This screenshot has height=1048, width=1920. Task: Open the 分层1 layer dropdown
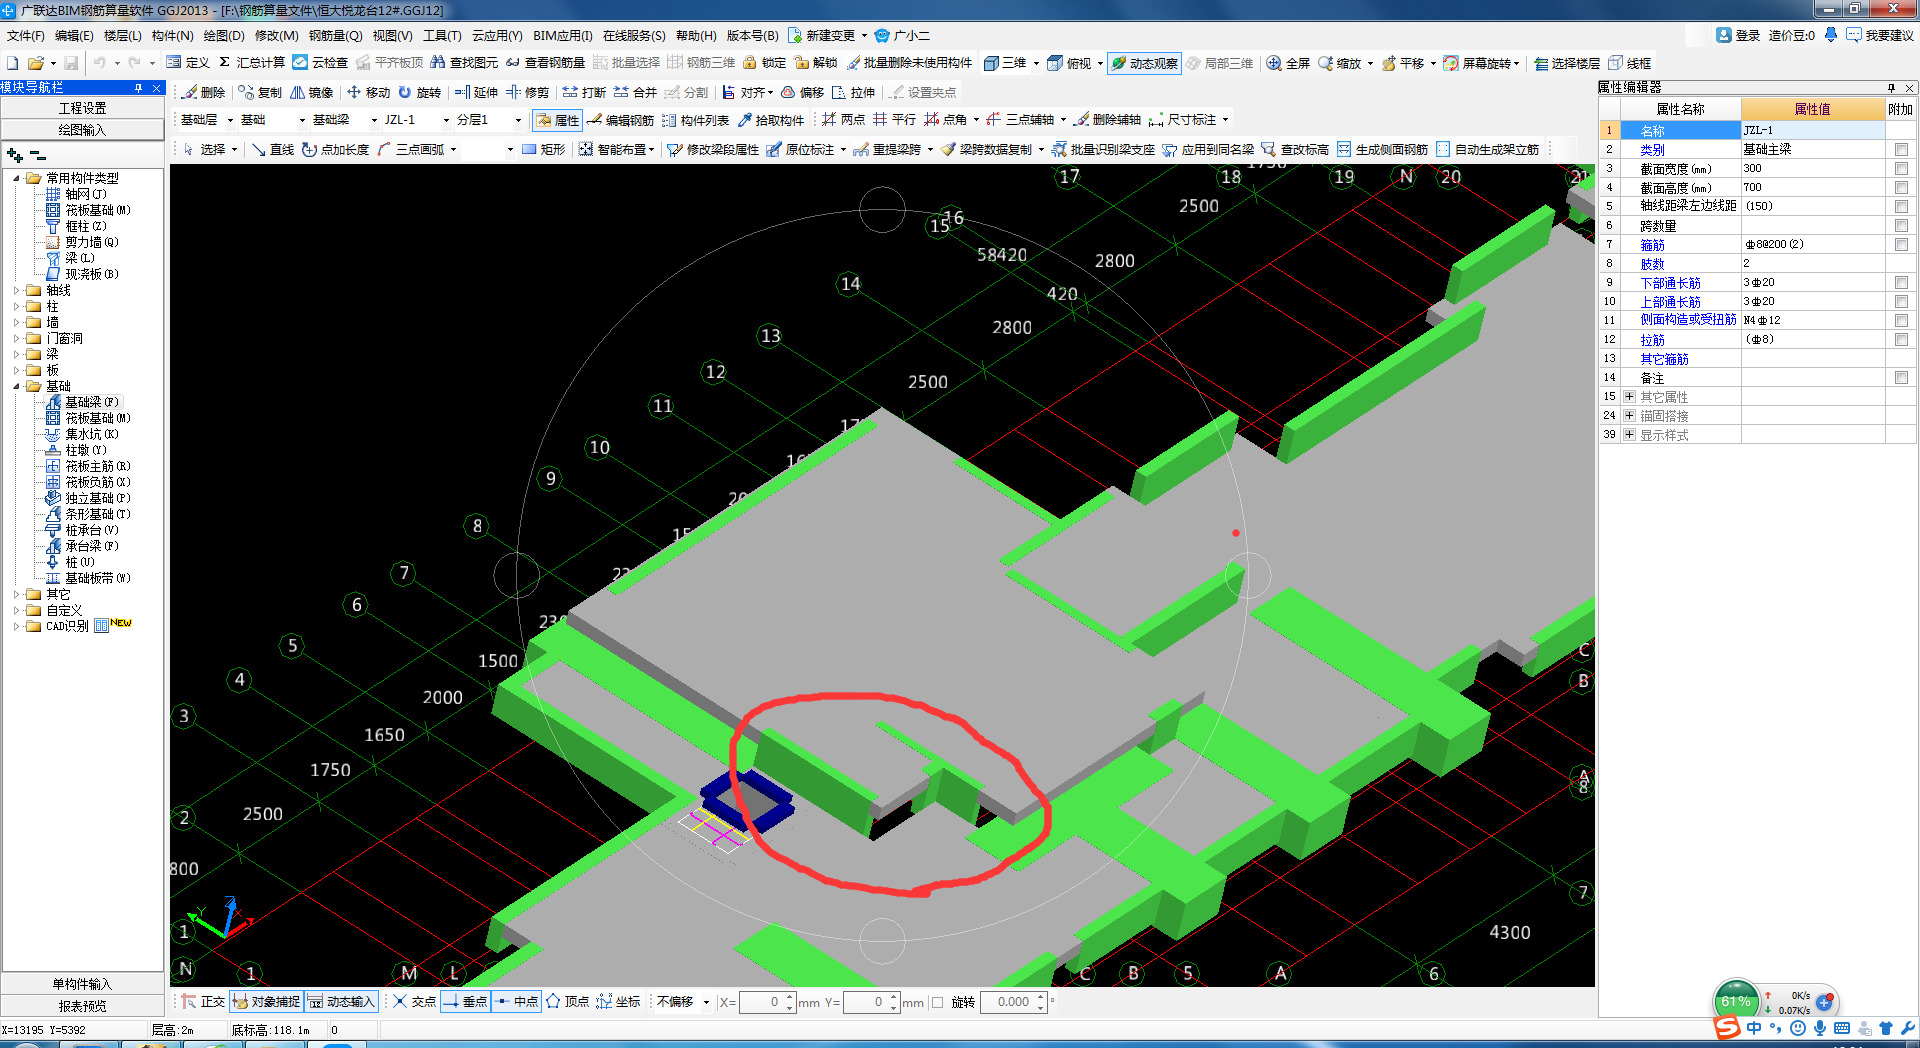(518, 120)
